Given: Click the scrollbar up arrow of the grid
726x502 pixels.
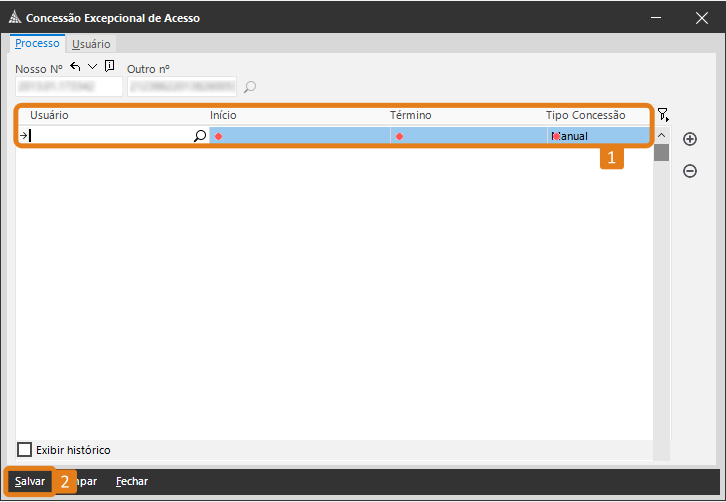Looking at the screenshot, I should tap(661, 135).
